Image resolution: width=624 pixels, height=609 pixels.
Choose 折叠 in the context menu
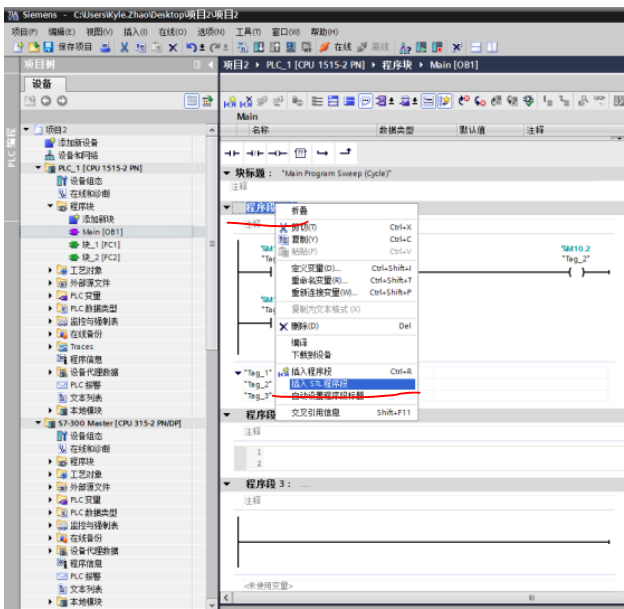pos(347,211)
